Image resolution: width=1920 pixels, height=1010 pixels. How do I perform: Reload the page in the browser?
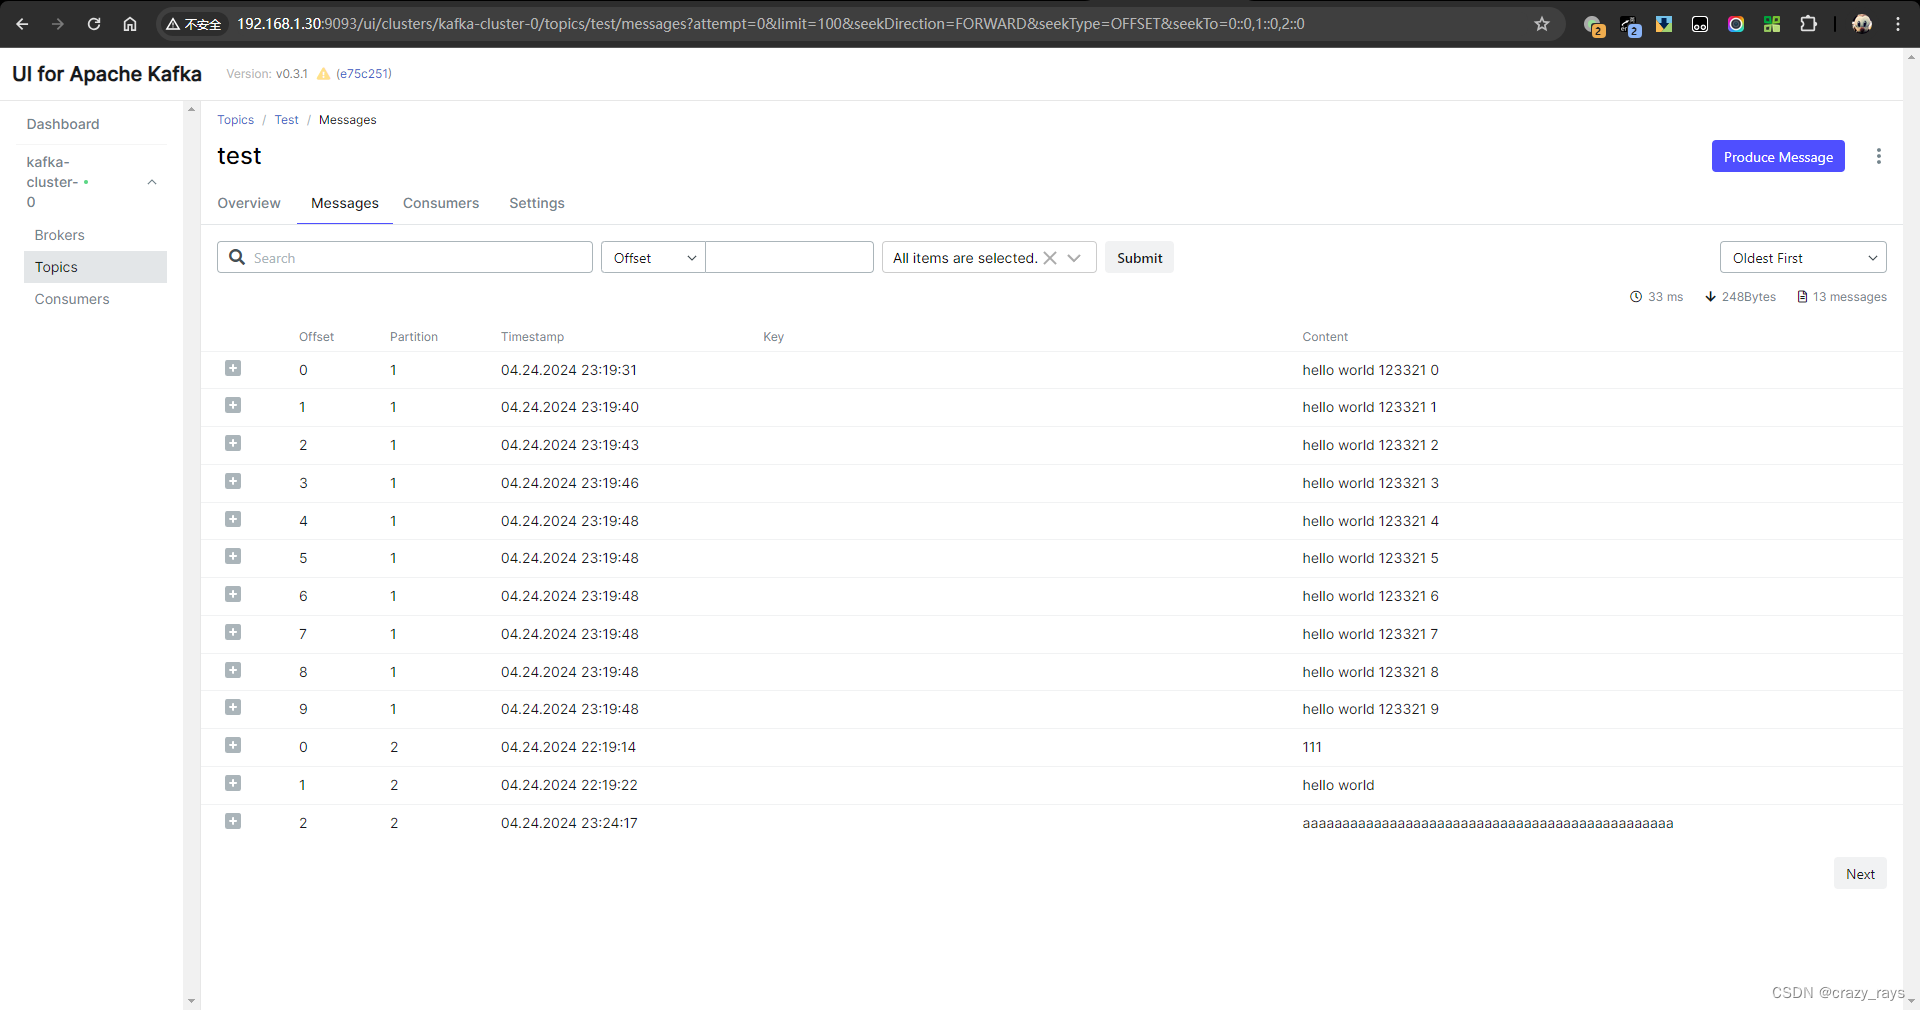point(94,24)
